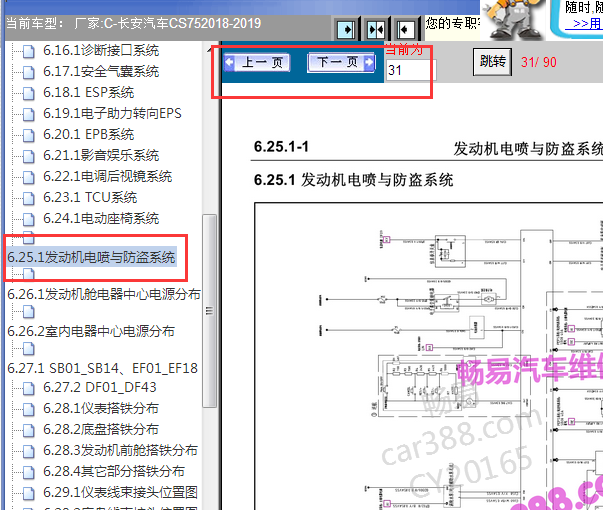Select 6.19.1电子助力转向EPS entry

[x=112, y=113]
